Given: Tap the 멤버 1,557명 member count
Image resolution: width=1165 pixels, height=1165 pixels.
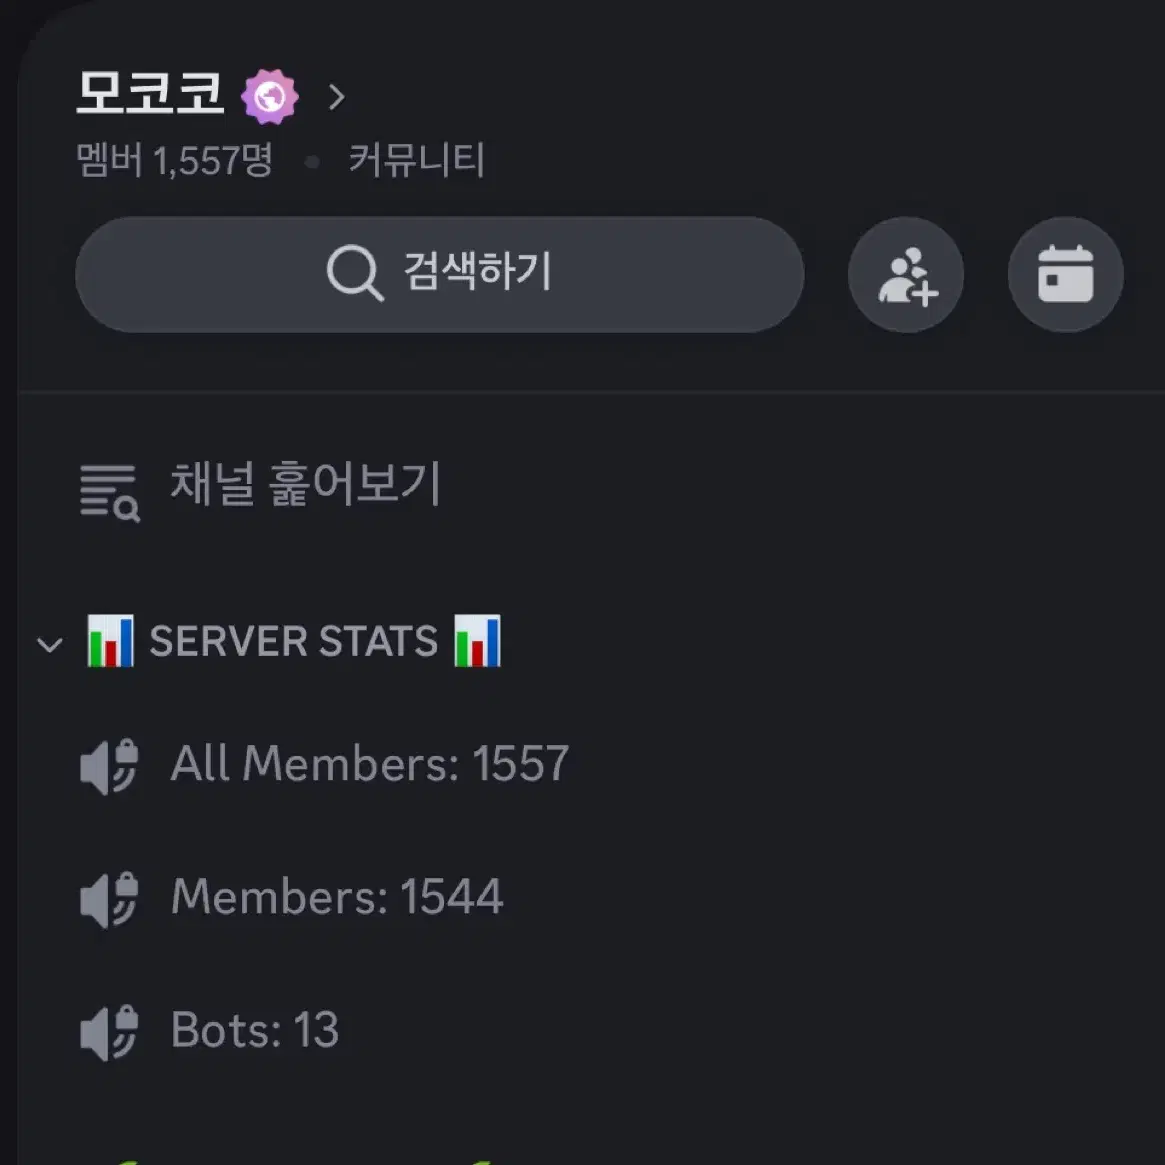Looking at the screenshot, I should point(175,160).
